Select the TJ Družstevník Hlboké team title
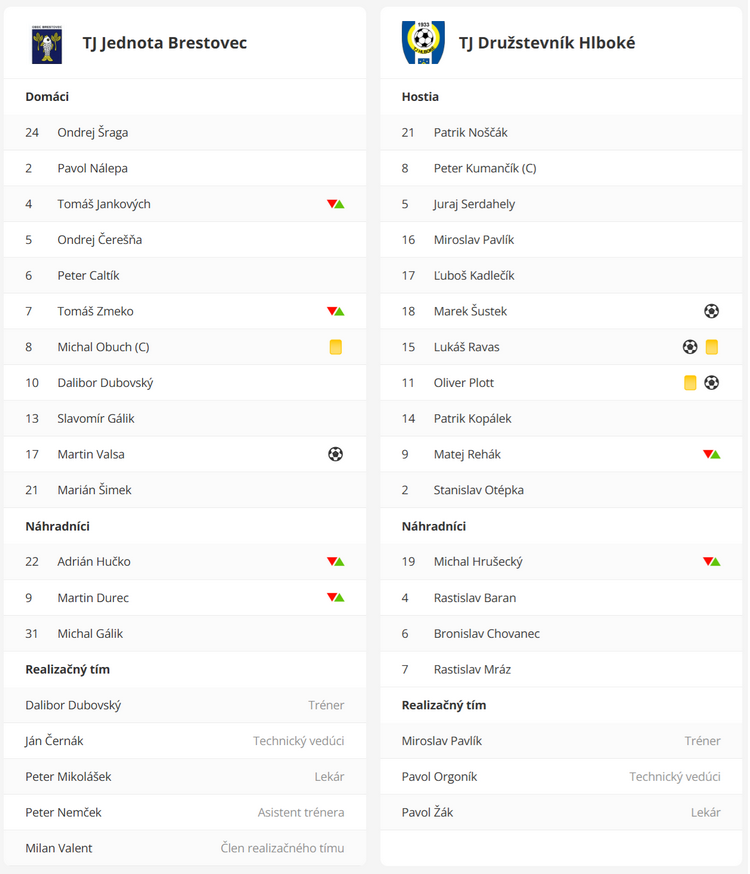The height and width of the screenshot is (874, 750). pos(547,43)
